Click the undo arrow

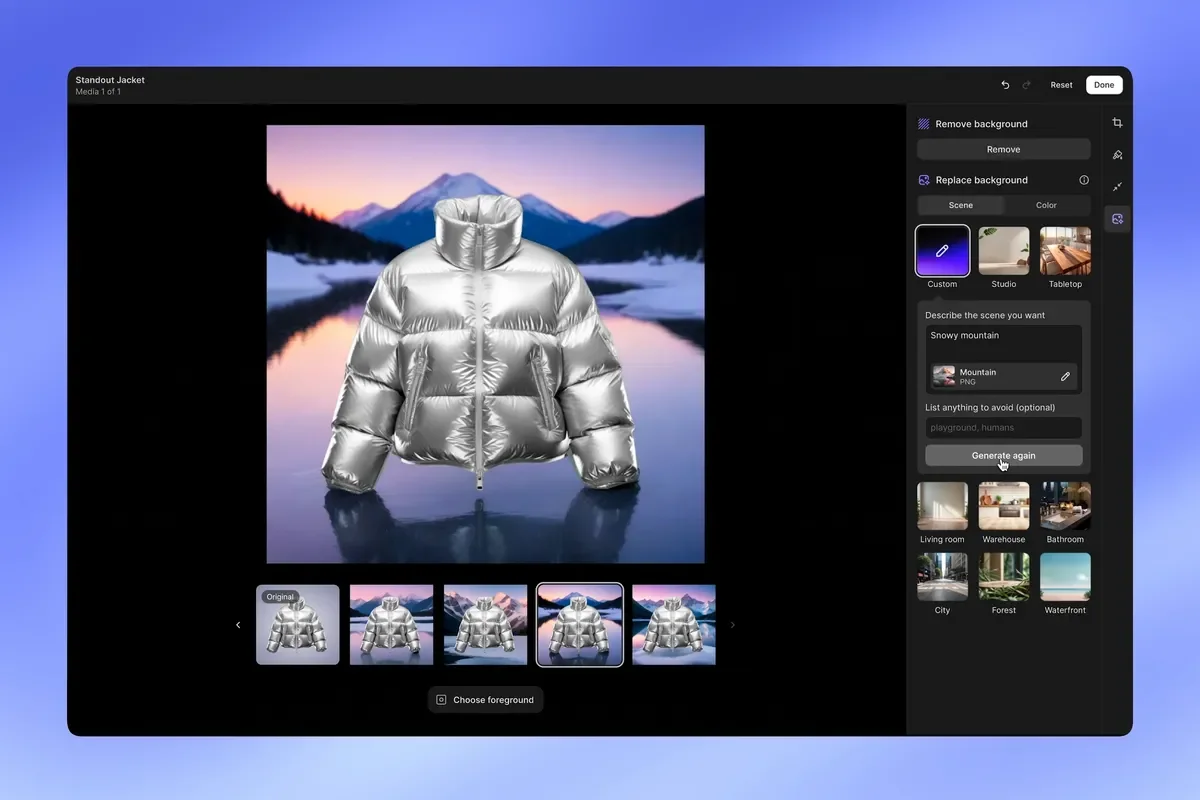pyautogui.click(x=1005, y=85)
